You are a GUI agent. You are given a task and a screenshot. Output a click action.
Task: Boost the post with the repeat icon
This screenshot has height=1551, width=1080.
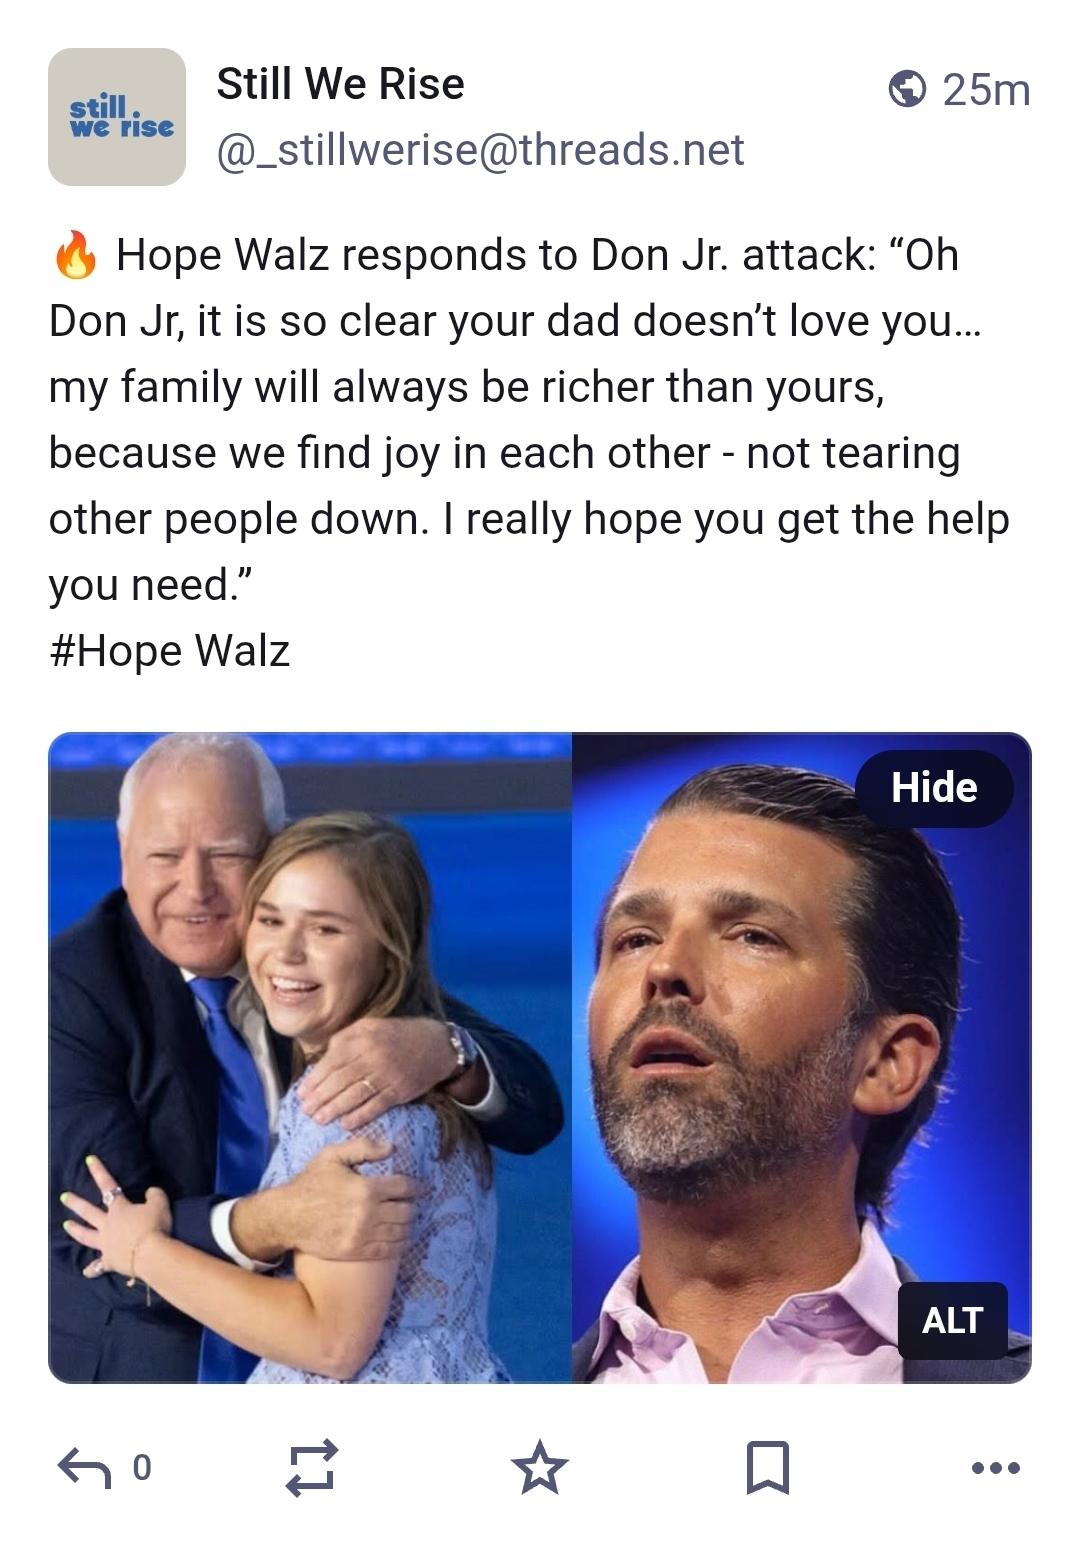pos(312,1467)
